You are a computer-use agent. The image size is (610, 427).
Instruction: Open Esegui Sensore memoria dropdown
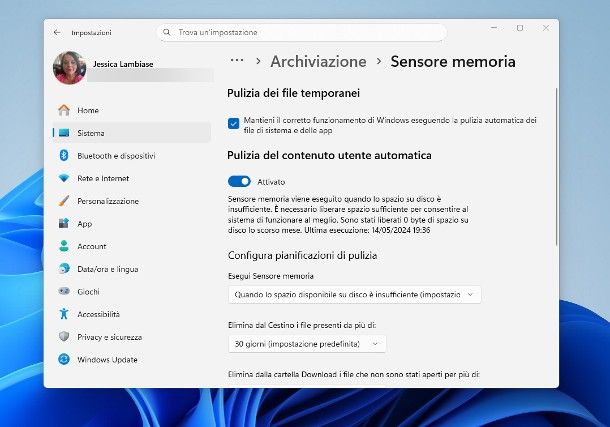tap(354, 295)
